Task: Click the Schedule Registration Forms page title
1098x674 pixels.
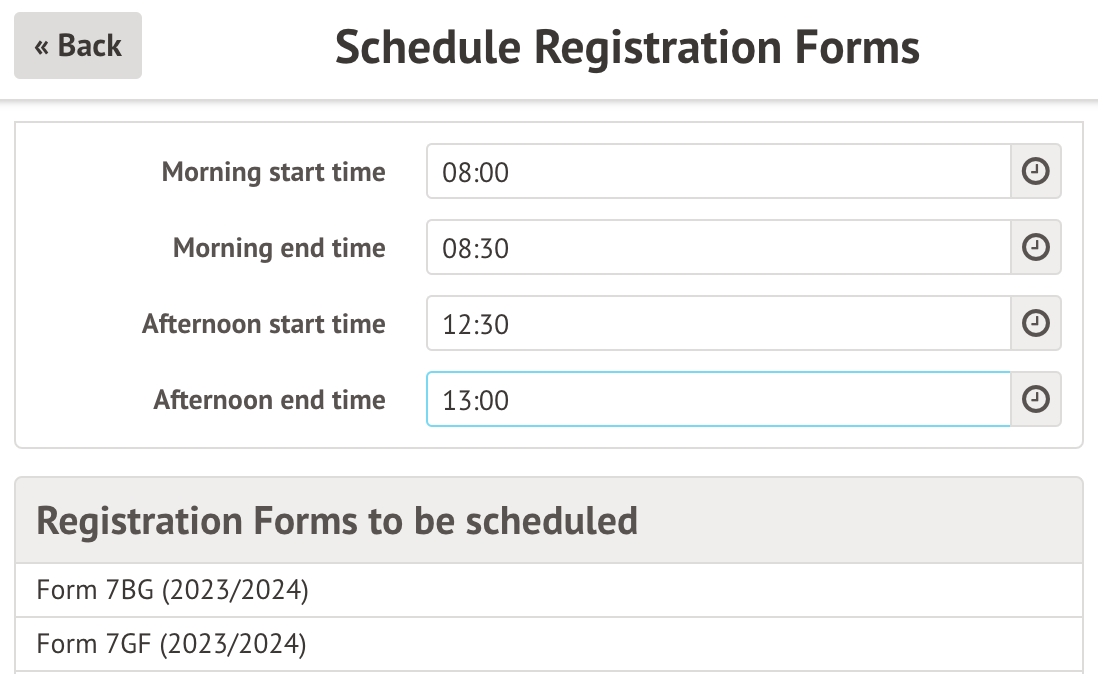Action: pyautogui.click(x=627, y=46)
